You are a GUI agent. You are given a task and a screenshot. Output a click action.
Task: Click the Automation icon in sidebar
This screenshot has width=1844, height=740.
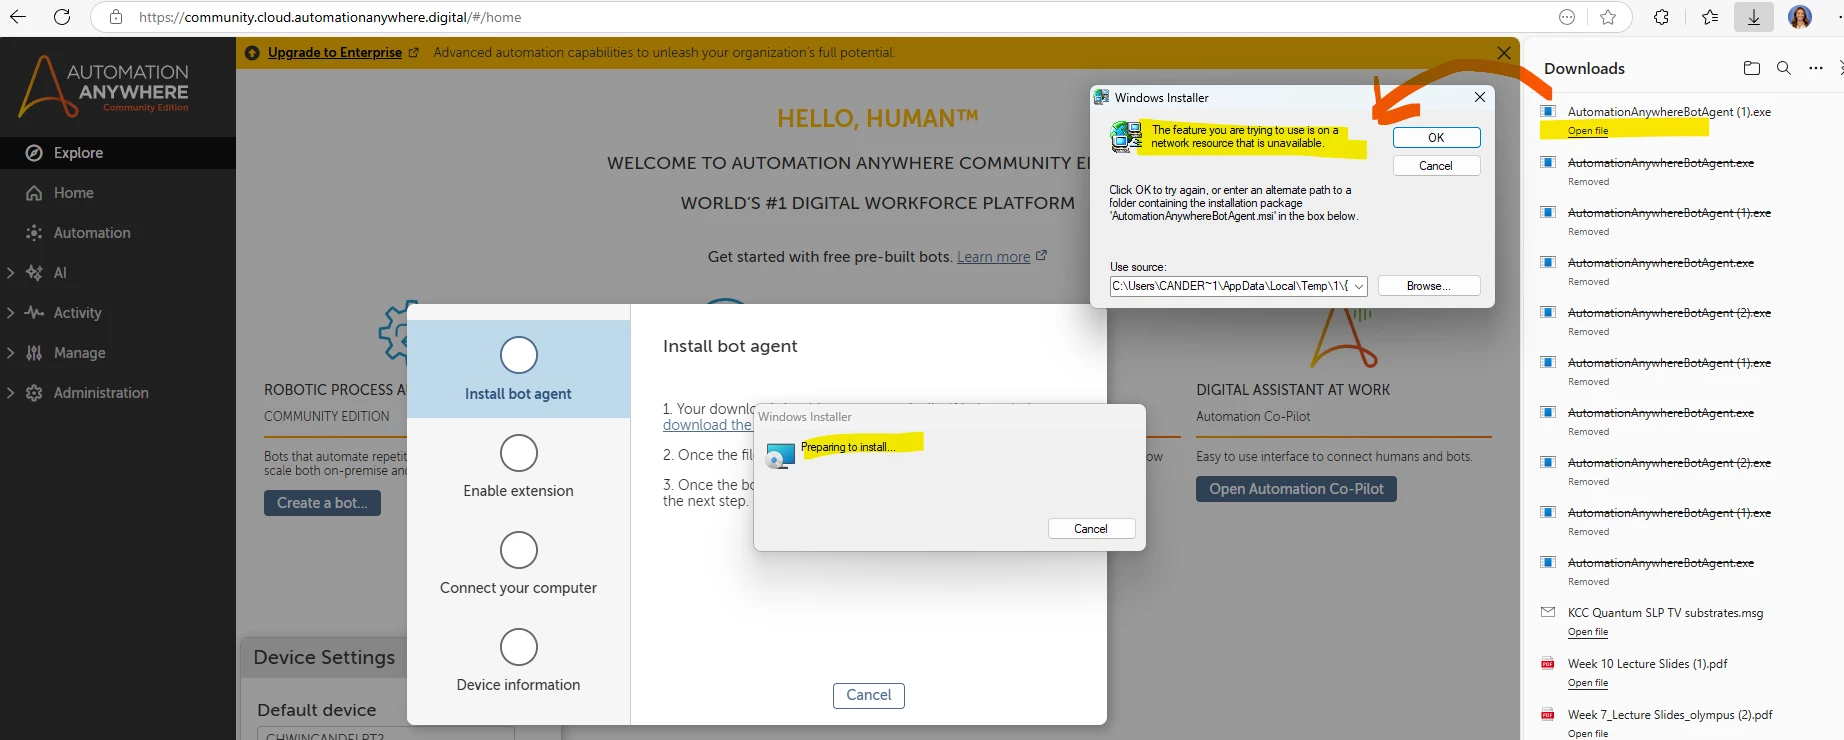pos(34,233)
